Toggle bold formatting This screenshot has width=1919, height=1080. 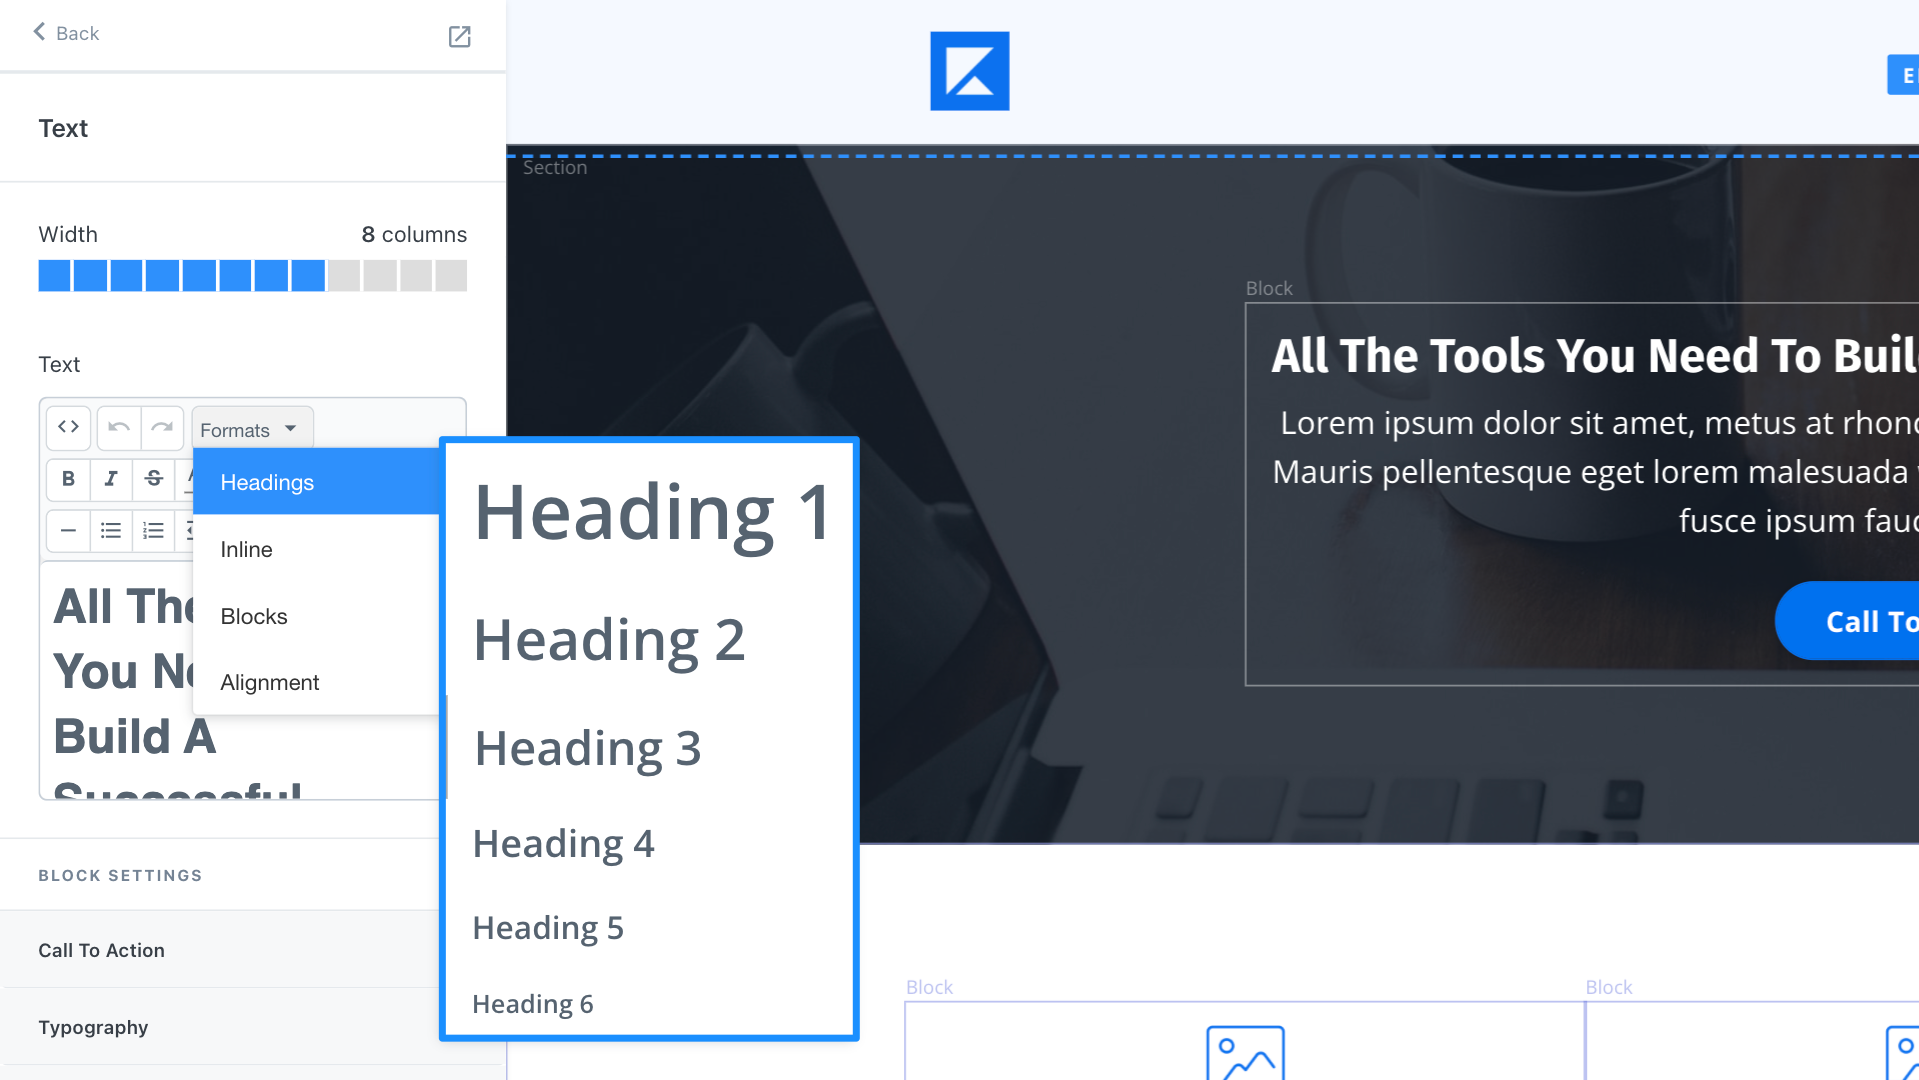[x=68, y=479]
